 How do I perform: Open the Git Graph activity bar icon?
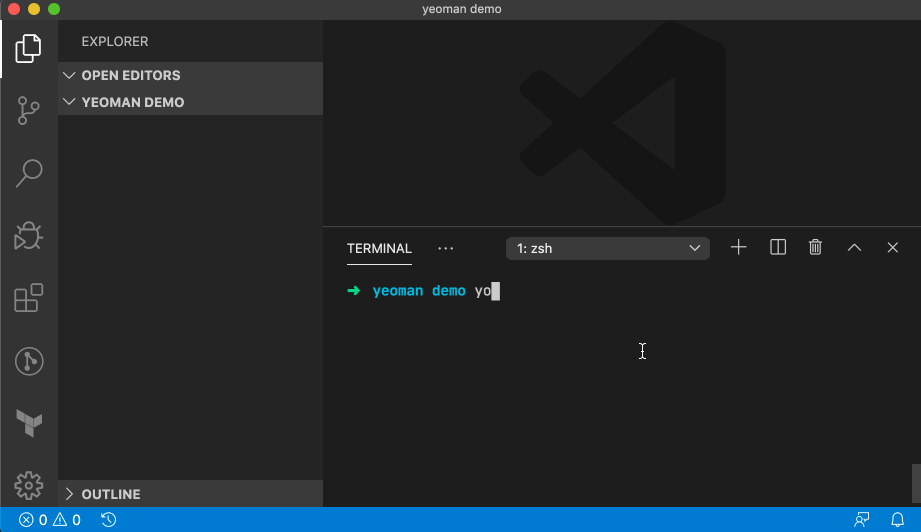click(x=29, y=361)
